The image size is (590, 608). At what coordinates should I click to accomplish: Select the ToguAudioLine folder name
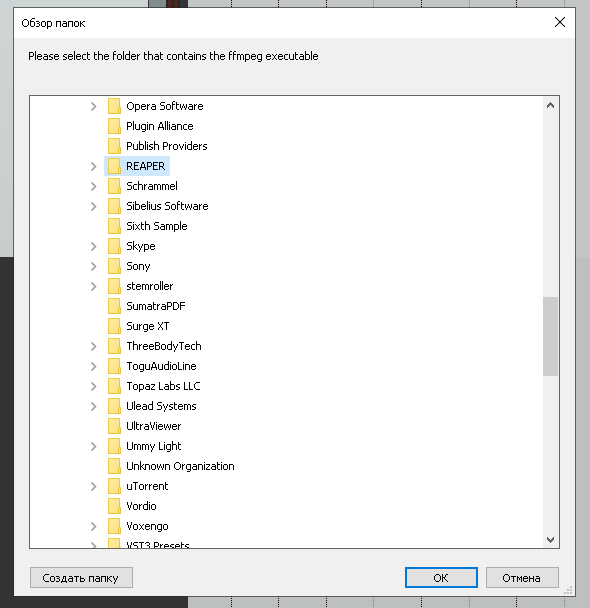click(161, 366)
